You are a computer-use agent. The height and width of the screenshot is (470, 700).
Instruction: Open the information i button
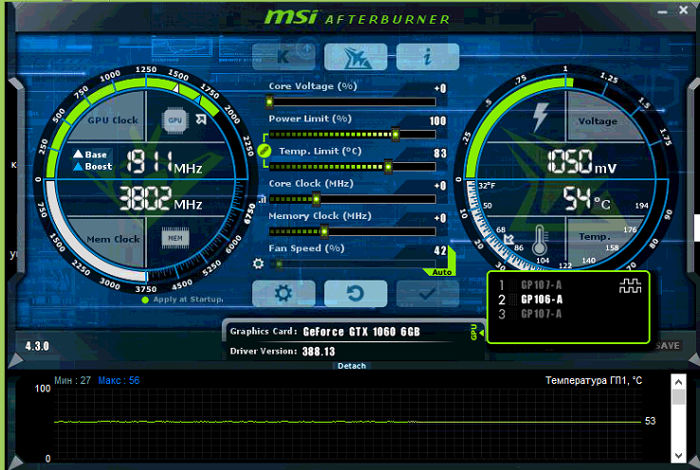pyautogui.click(x=428, y=57)
